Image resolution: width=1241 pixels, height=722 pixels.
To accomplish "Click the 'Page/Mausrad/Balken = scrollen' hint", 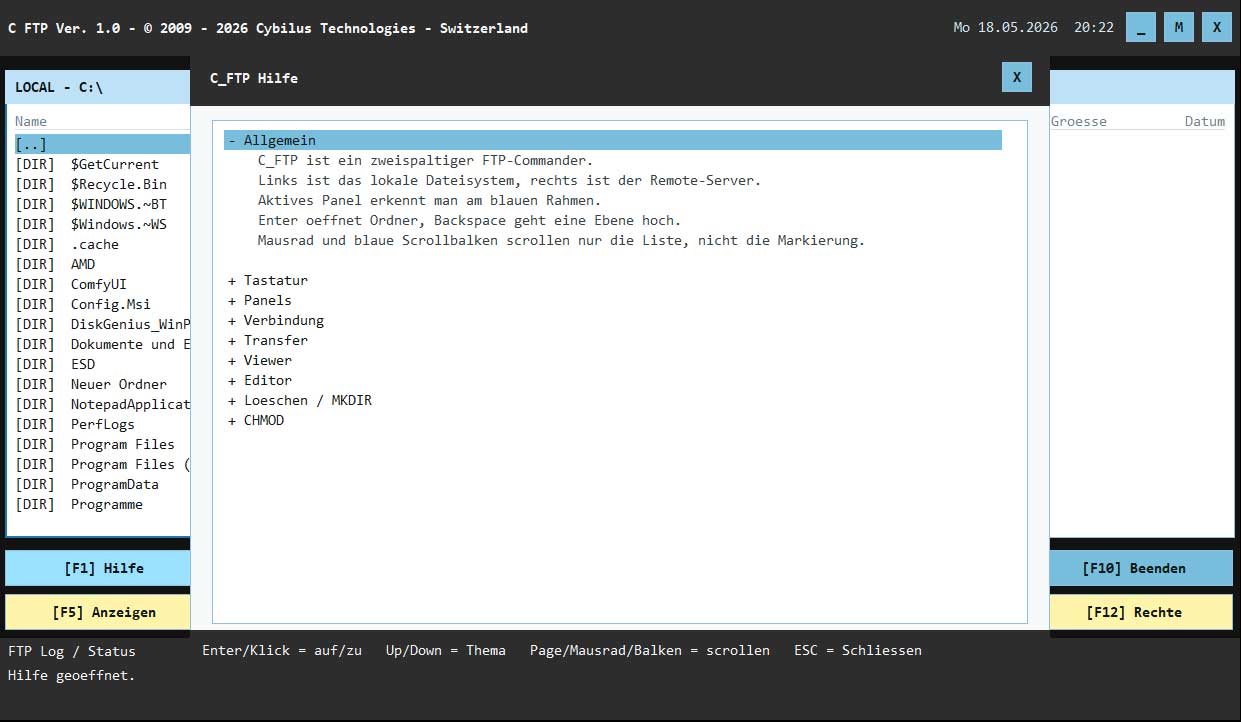I will (x=650, y=650).
